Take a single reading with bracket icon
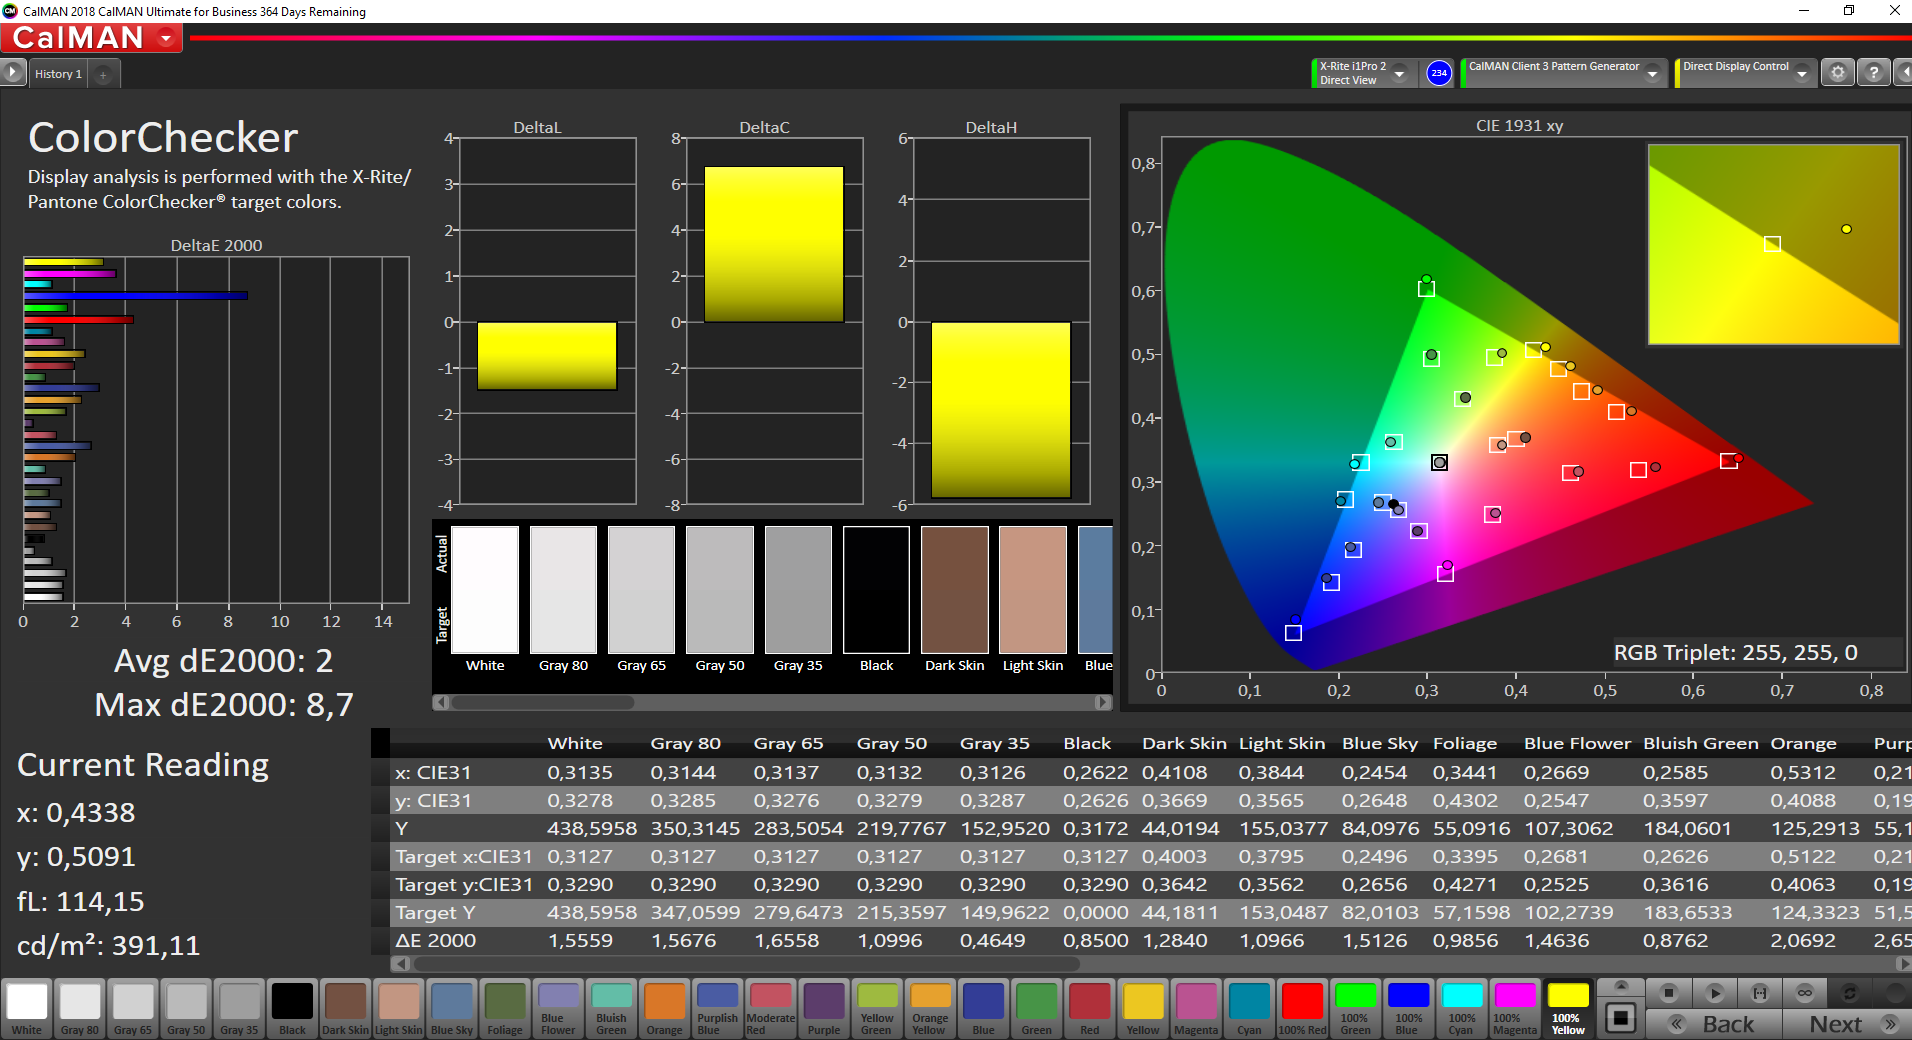Viewport: 1912px width, 1040px height. point(1760,993)
